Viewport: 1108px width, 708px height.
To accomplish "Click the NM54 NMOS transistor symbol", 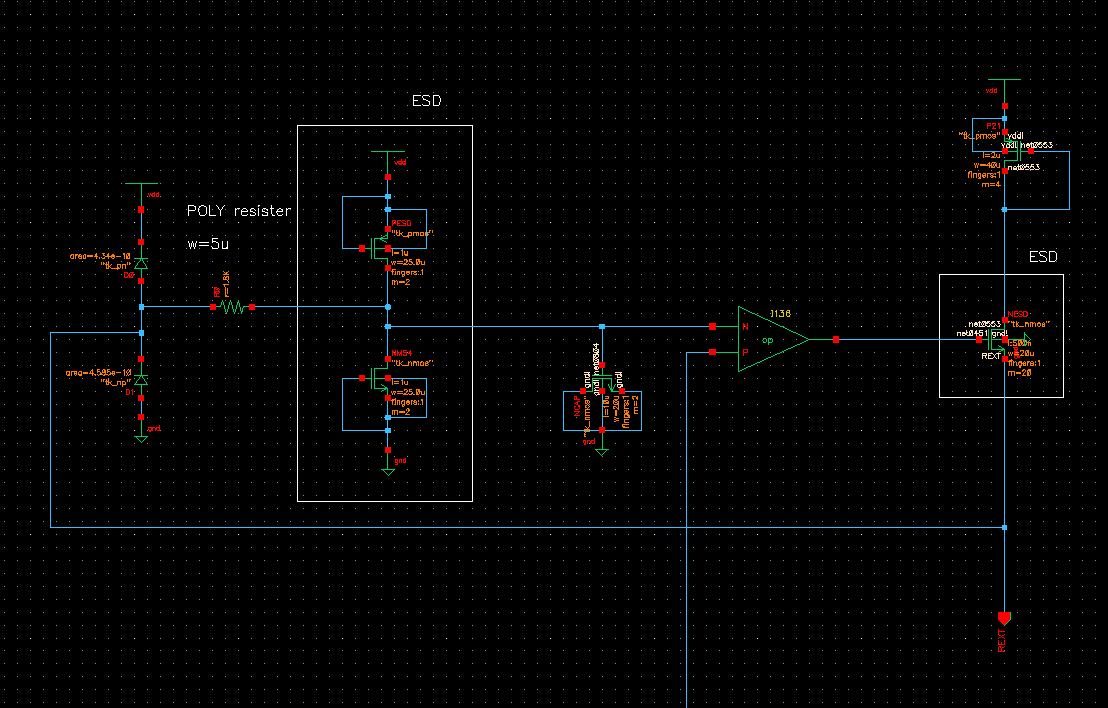I will [379, 379].
